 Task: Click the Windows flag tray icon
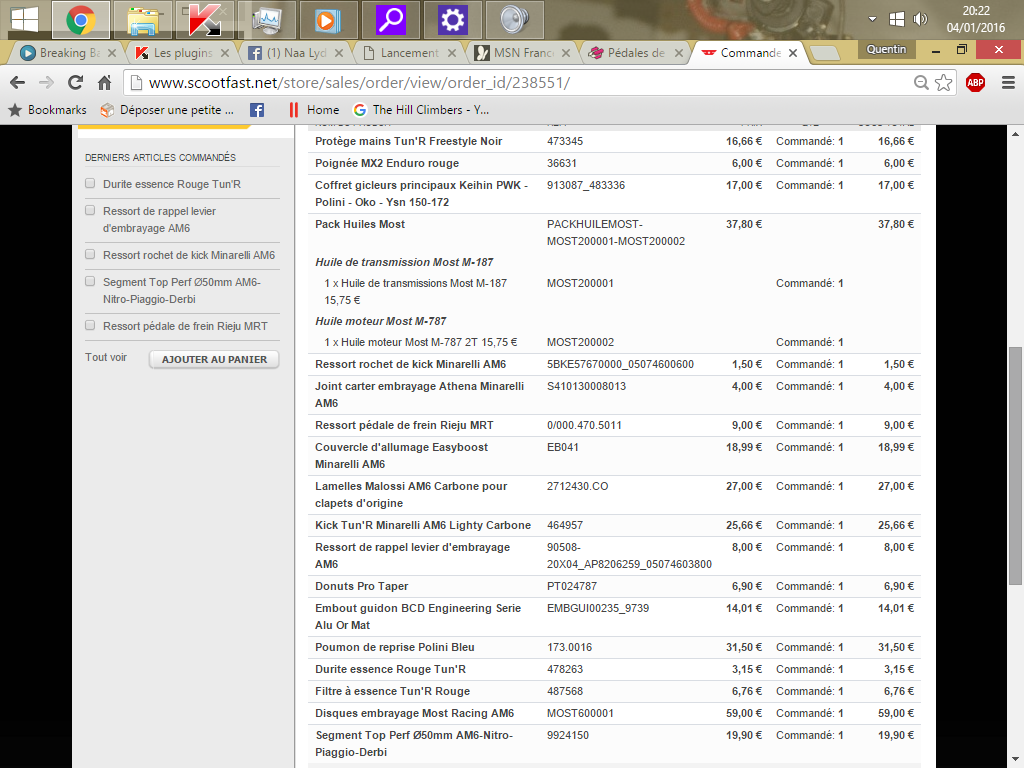pyautogui.click(x=897, y=19)
